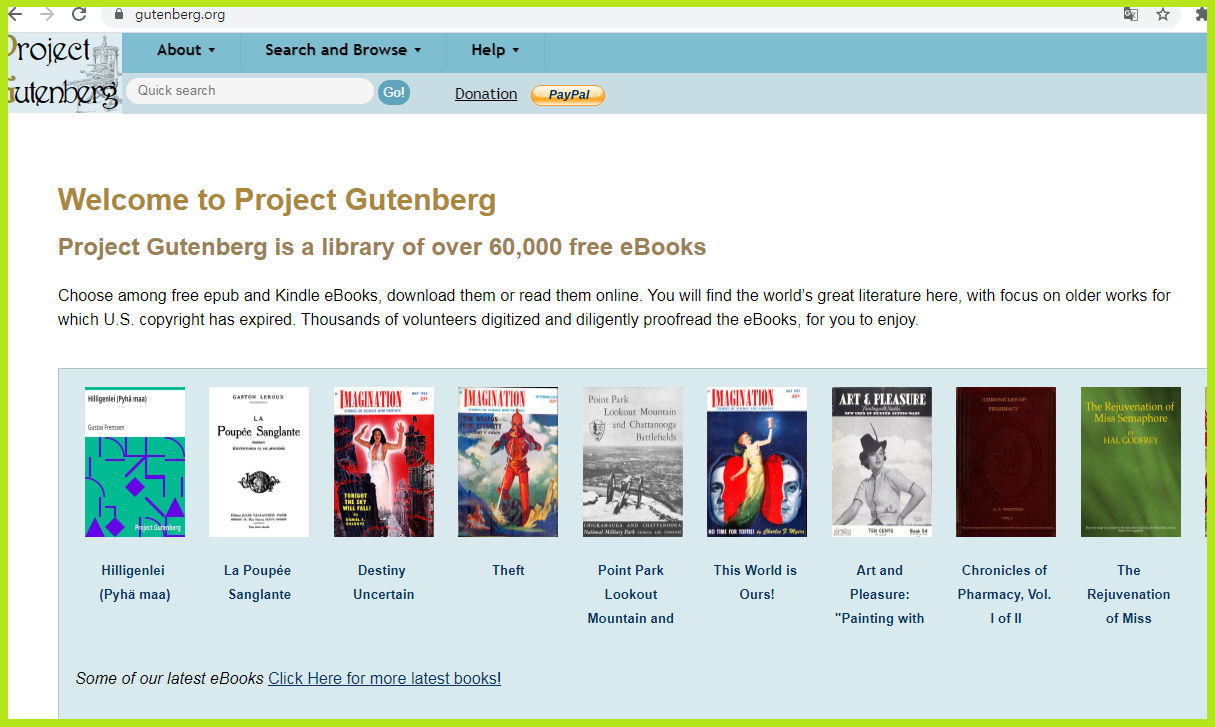Open Art and Pleasure cover image

tap(882, 462)
